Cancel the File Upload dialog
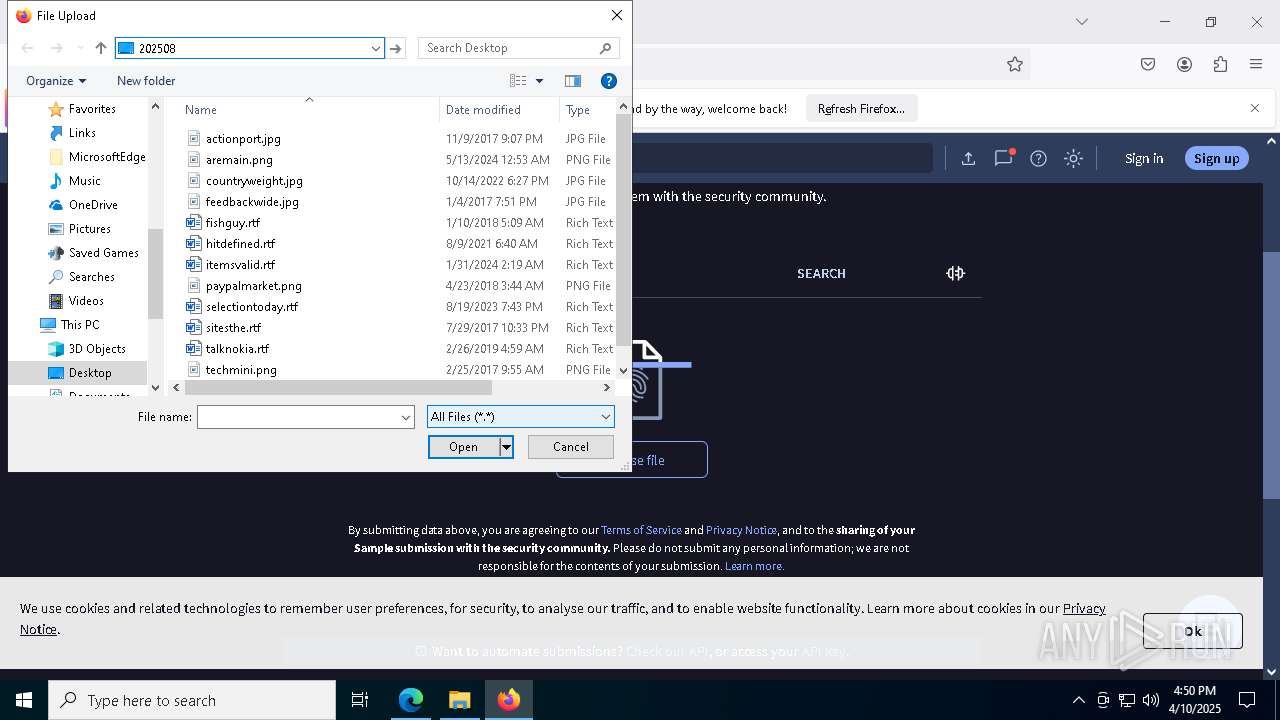1280x720 pixels. coord(571,447)
